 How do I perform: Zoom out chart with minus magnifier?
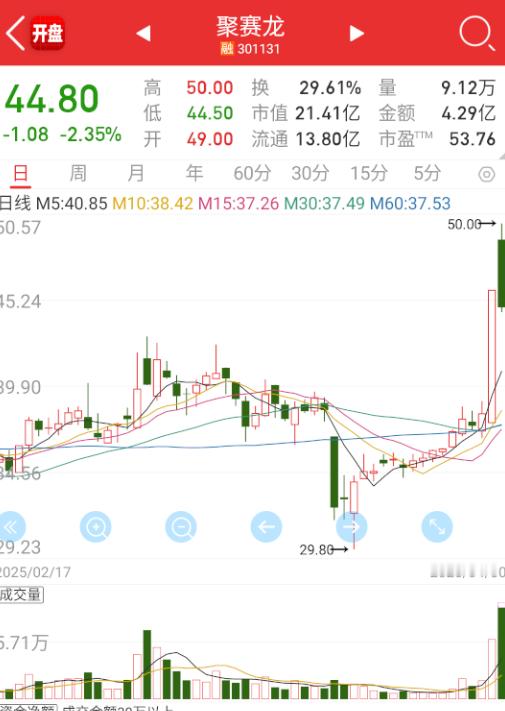181,527
